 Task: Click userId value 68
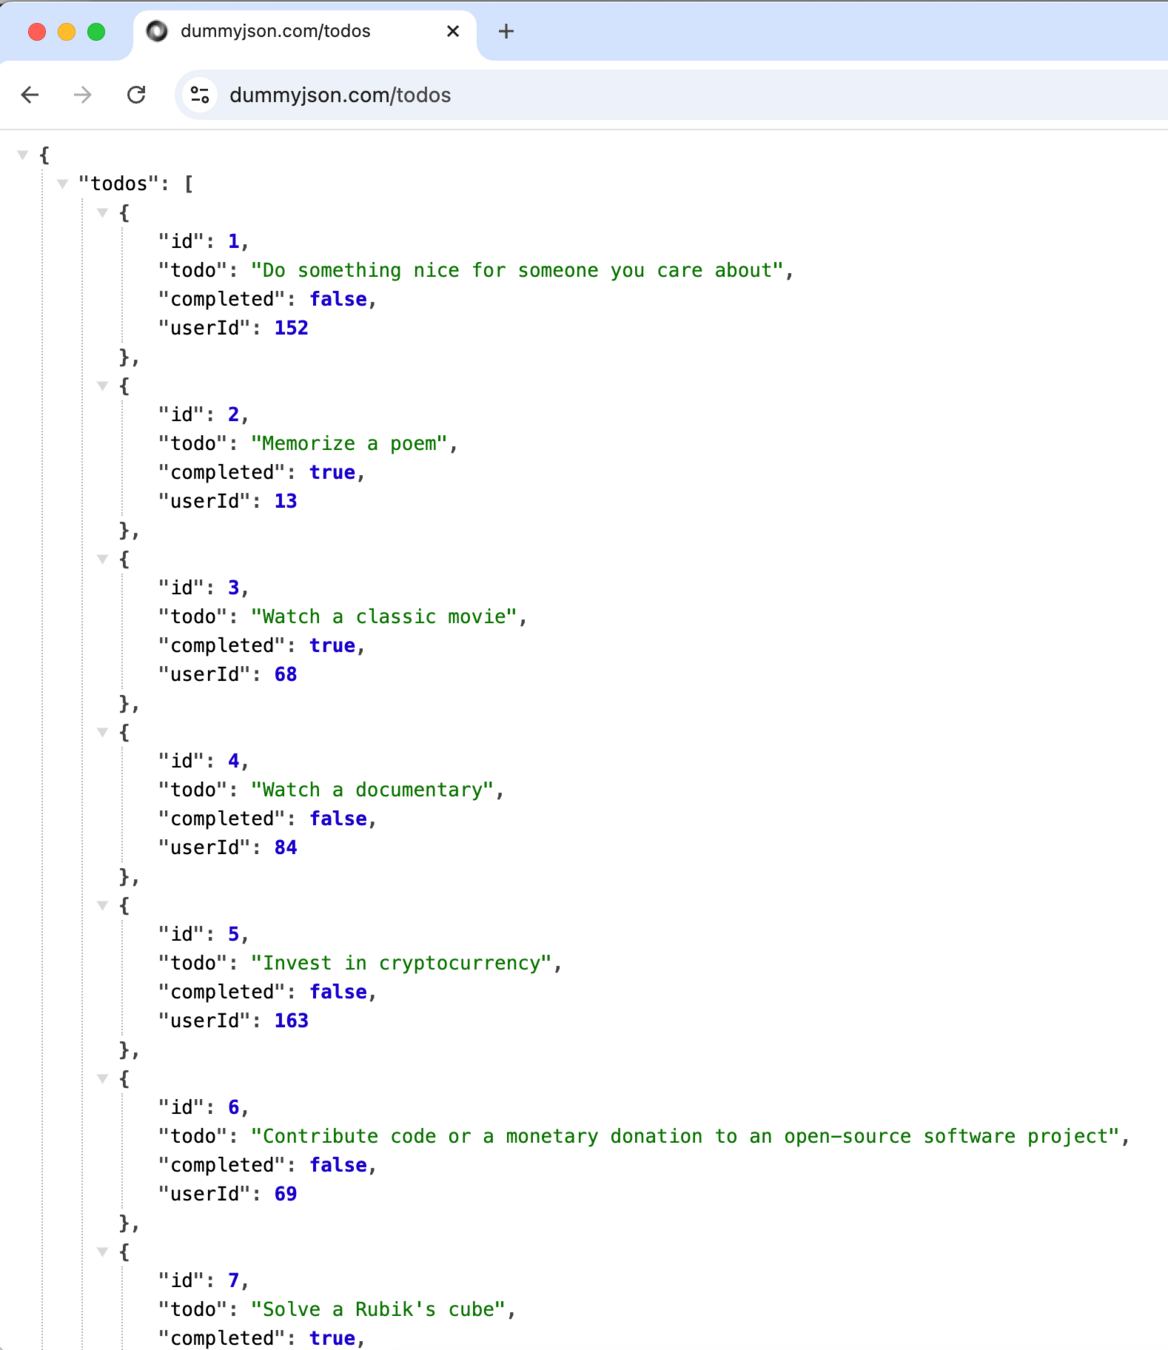(286, 674)
